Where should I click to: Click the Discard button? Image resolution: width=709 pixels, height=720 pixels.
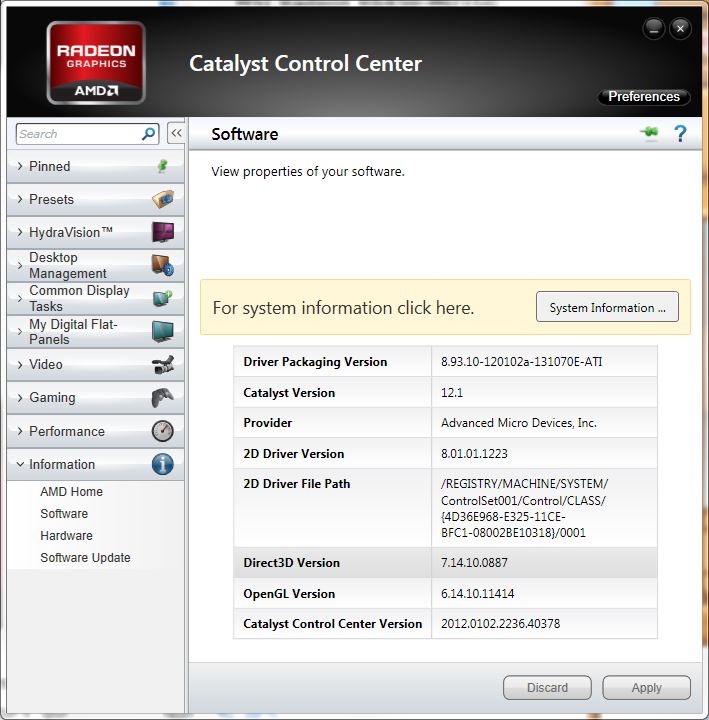click(547, 687)
